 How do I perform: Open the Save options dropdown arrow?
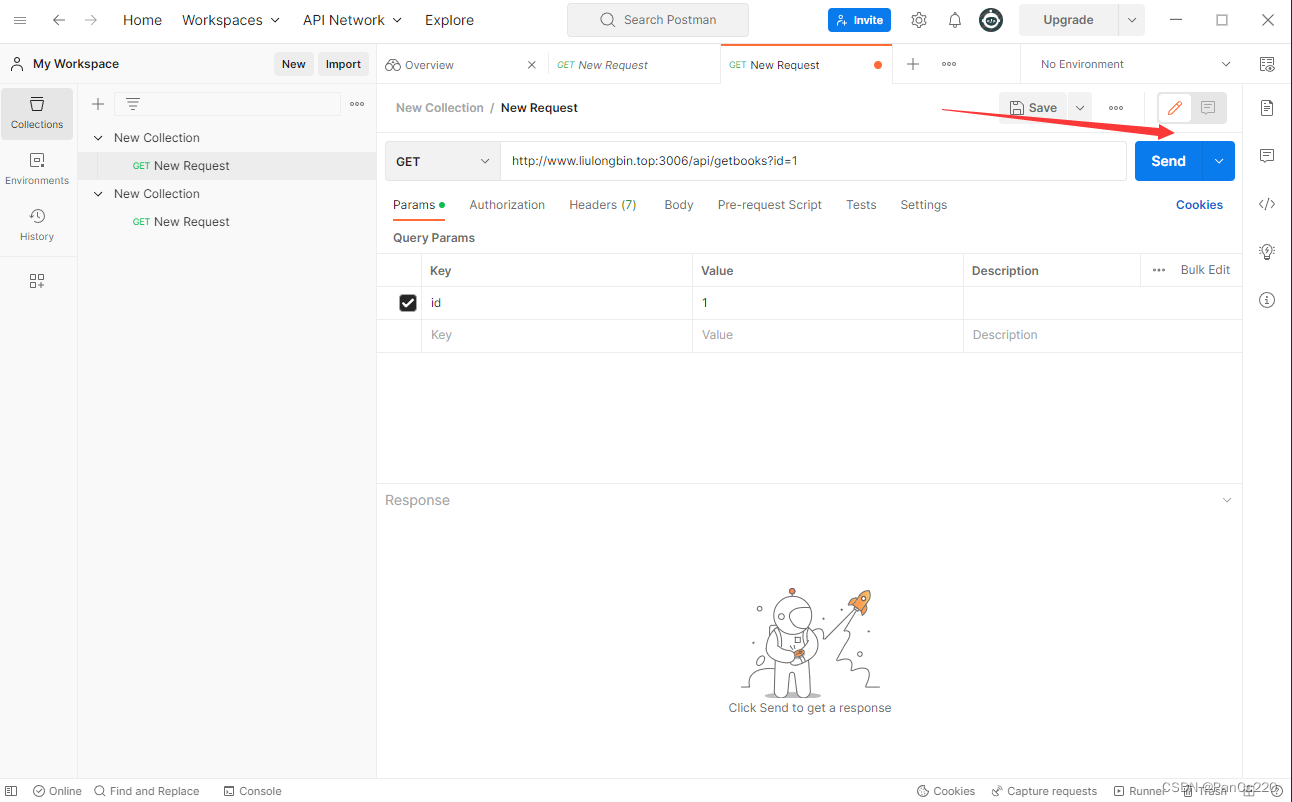(1080, 108)
